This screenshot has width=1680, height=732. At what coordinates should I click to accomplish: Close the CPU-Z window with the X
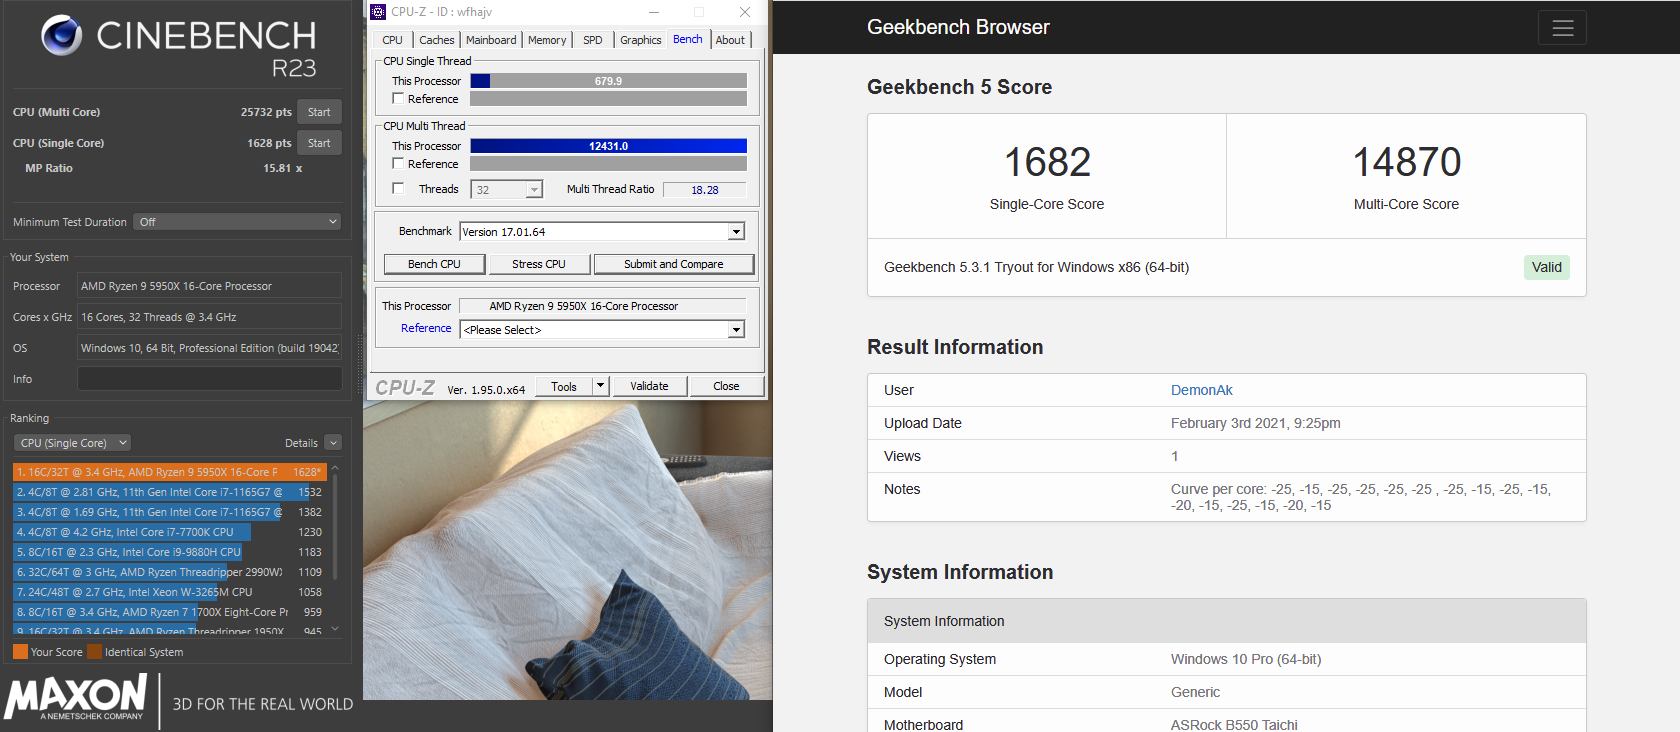[x=745, y=12]
